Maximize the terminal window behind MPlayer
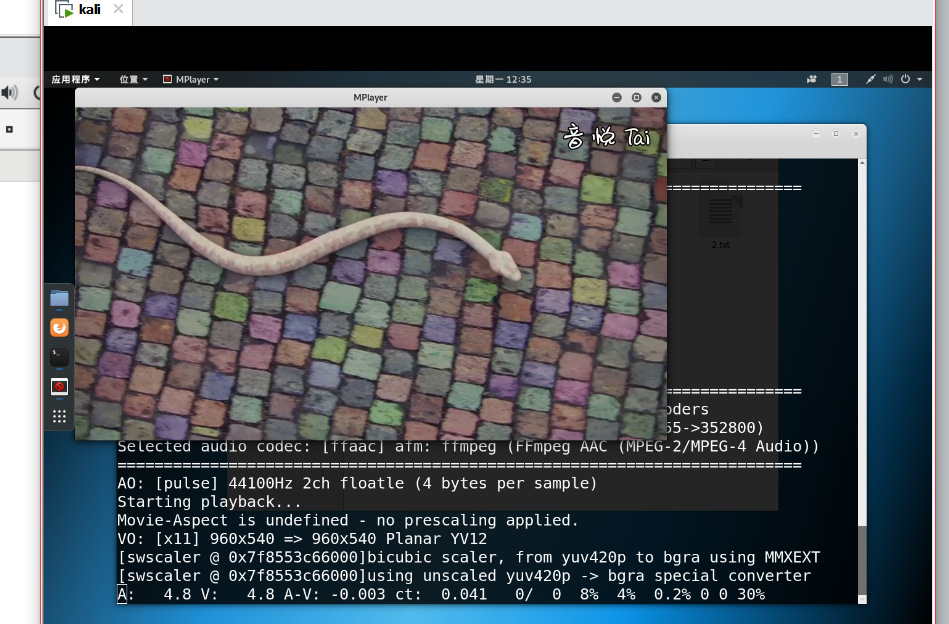 [x=836, y=134]
